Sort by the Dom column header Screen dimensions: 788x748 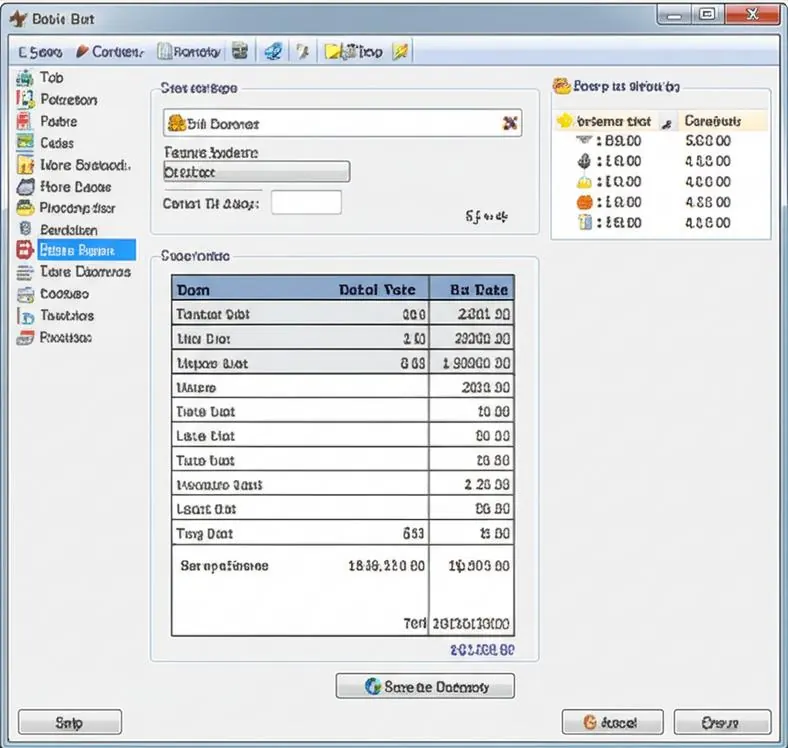click(x=194, y=290)
